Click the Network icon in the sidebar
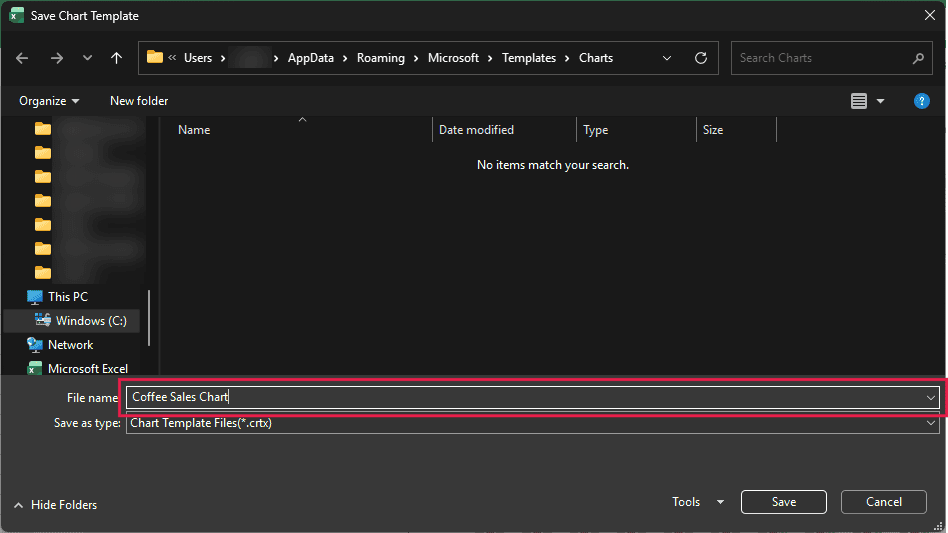 [35, 345]
